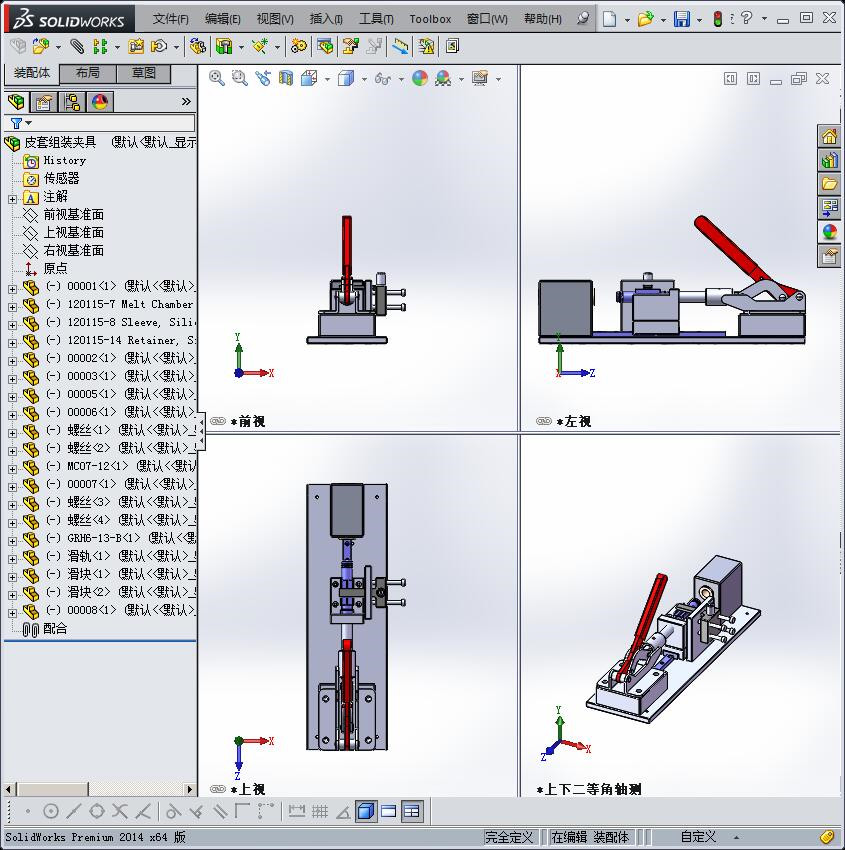Open Custom Properties task pane icon
Screen dimensions: 845x850
[x=829, y=255]
